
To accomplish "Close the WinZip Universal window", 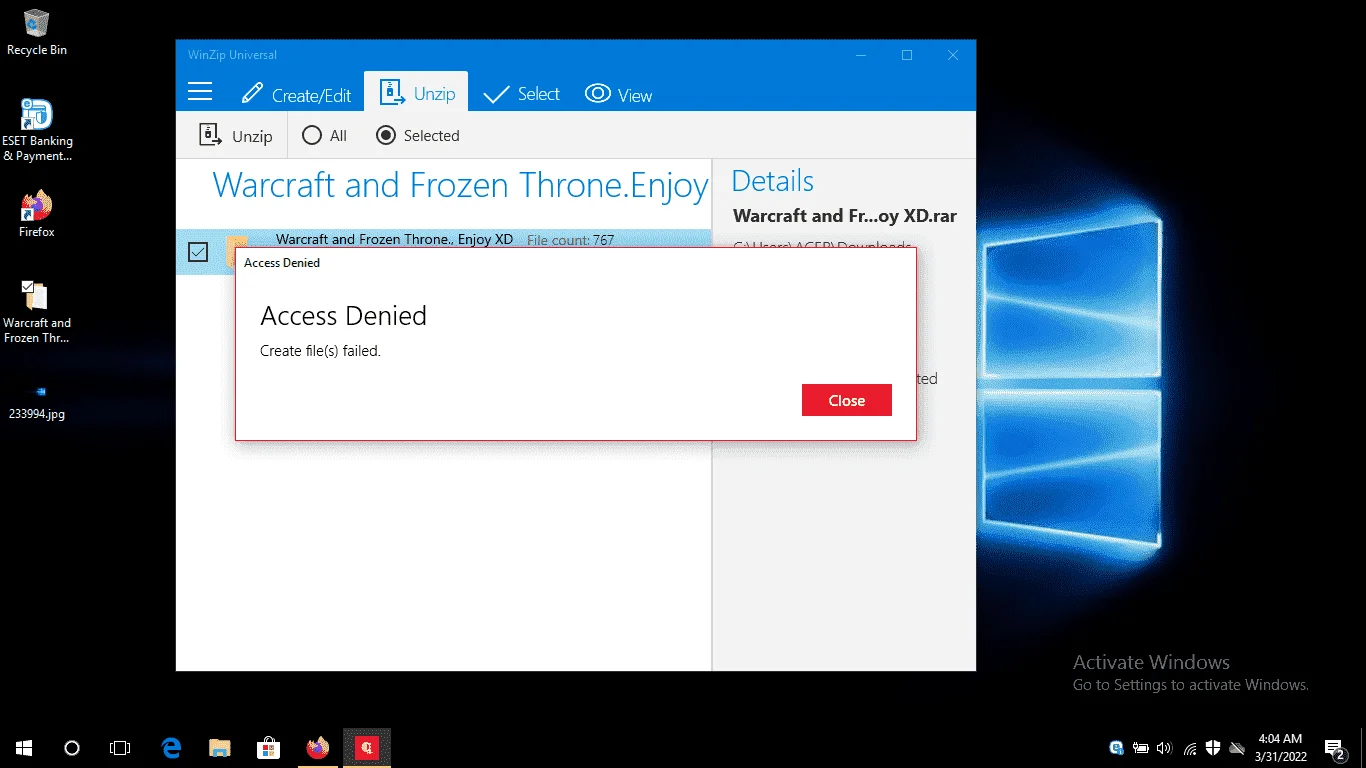I will click(x=953, y=55).
